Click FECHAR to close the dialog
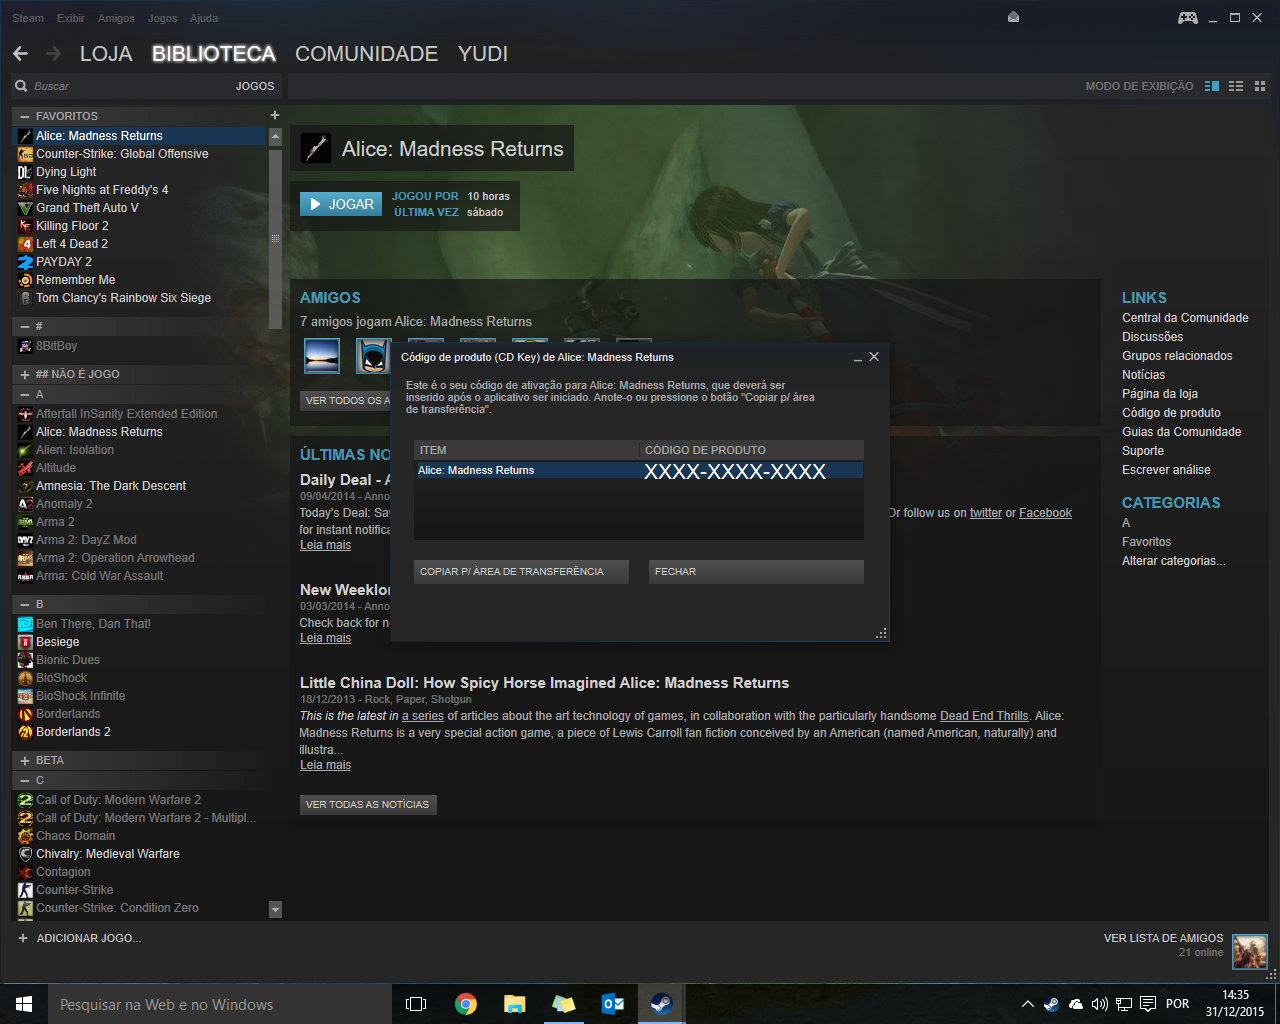This screenshot has width=1280, height=1024. [x=756, y=572]
